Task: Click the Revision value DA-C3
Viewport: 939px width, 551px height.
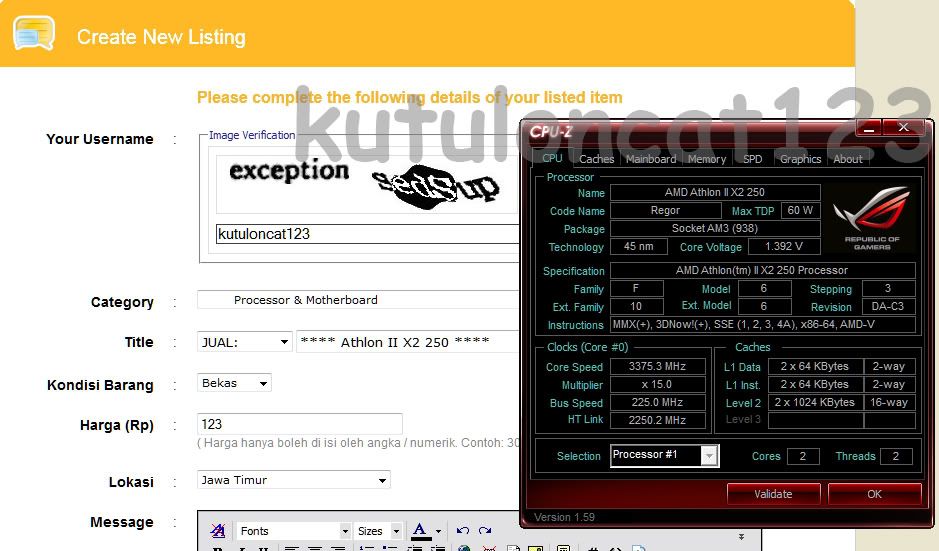Action: 888,306
